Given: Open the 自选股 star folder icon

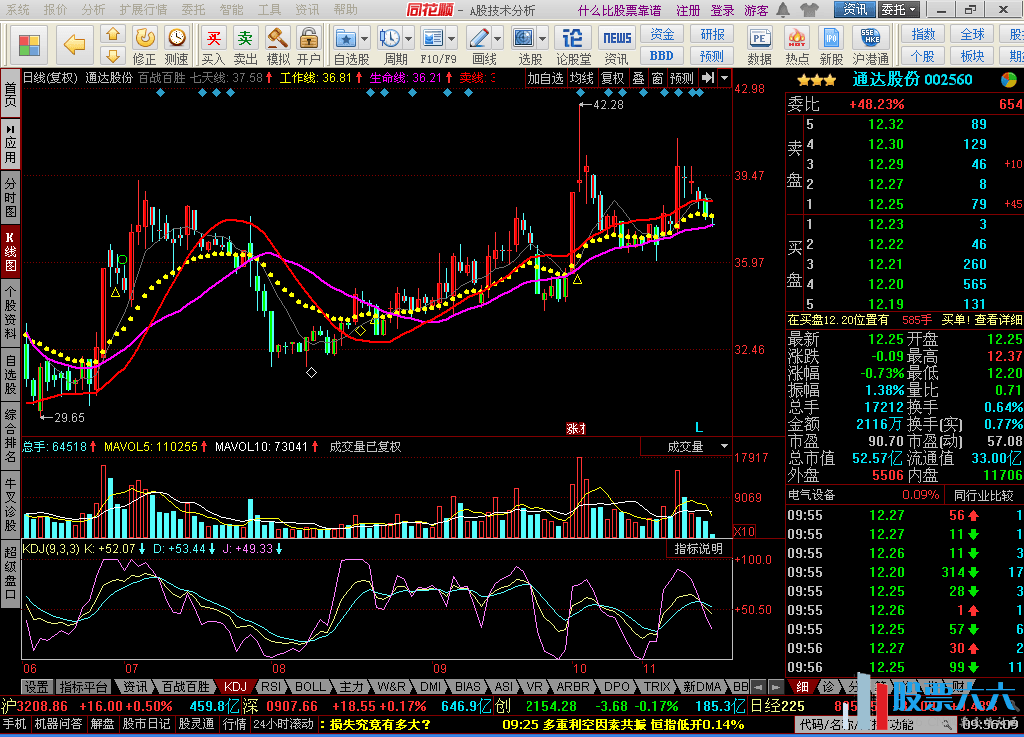Looking at the screenshot, I should (x=345, y=39).
